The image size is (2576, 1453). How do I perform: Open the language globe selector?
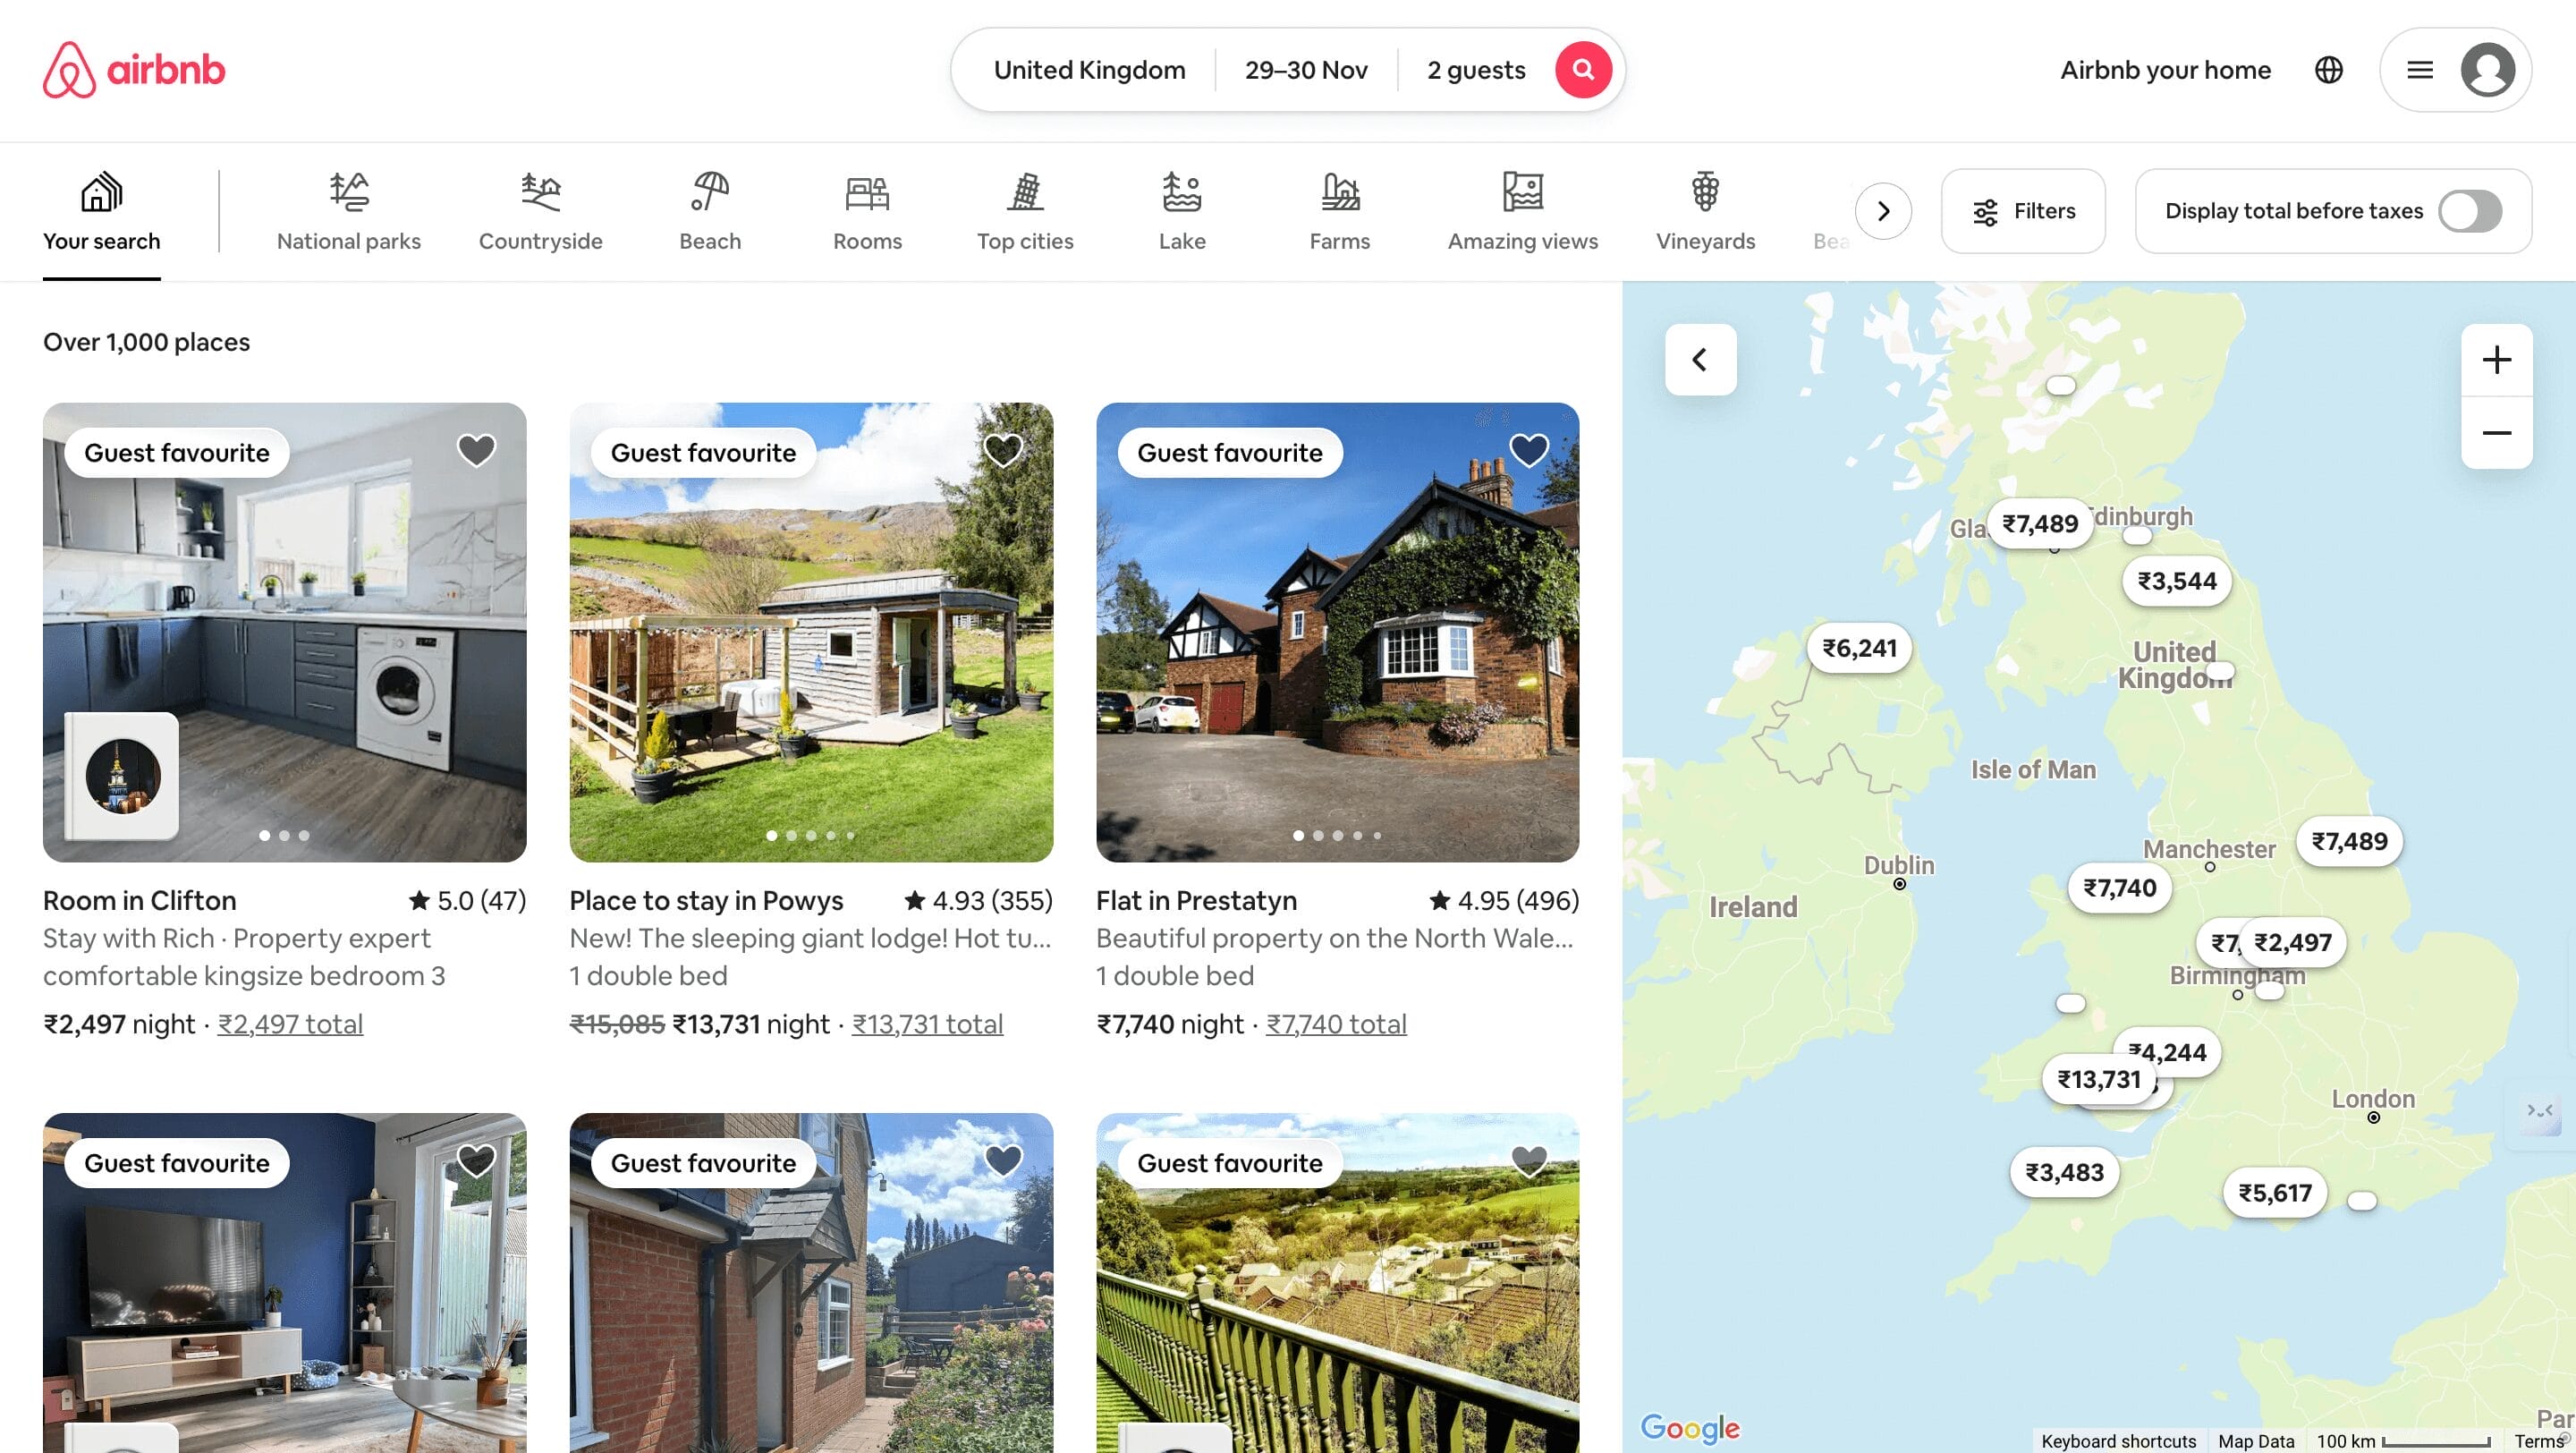(2328, 70)
